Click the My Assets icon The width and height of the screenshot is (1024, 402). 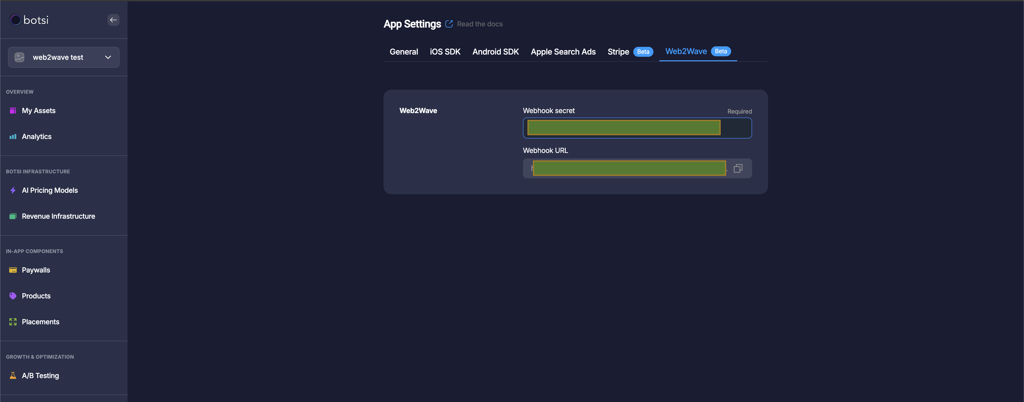click(x=12, y=111)
